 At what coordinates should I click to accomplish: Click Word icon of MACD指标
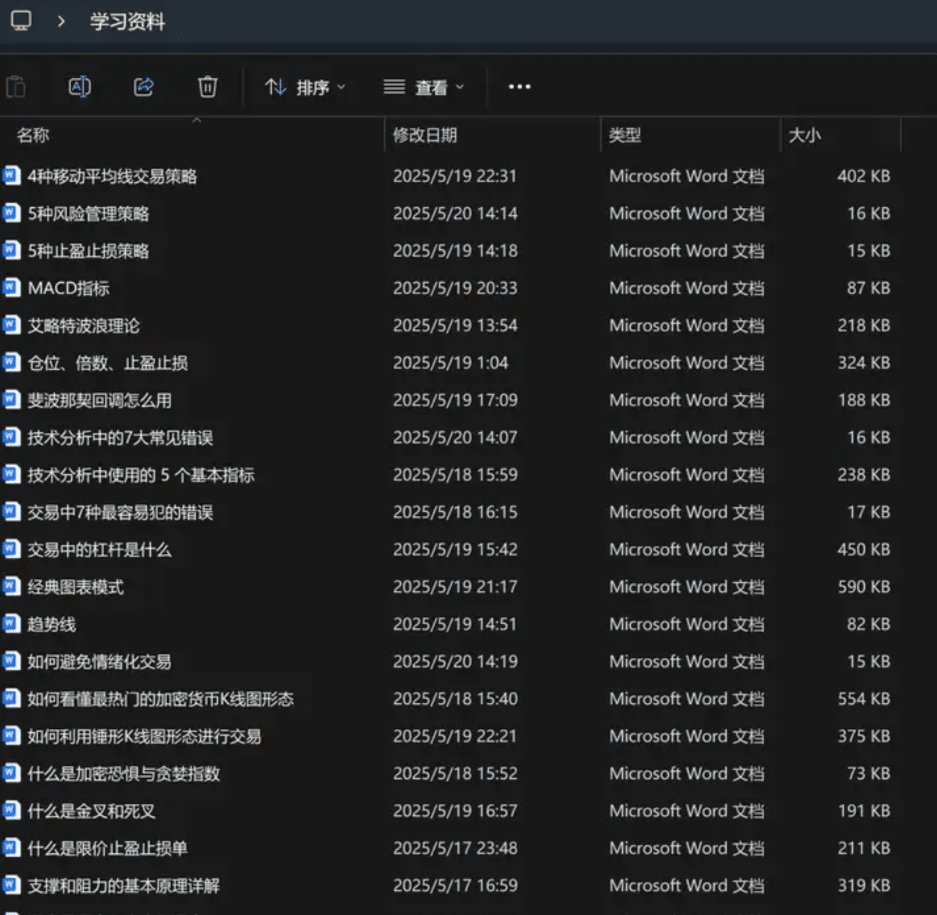pos(11,288)
